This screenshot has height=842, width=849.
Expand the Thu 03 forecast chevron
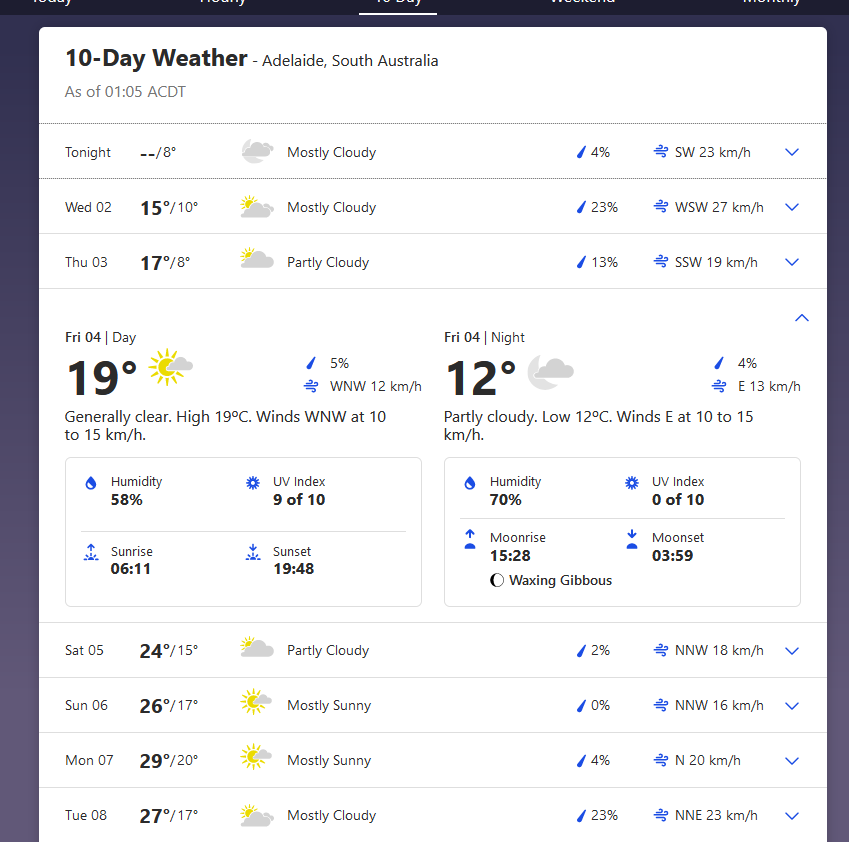point(792,262)
